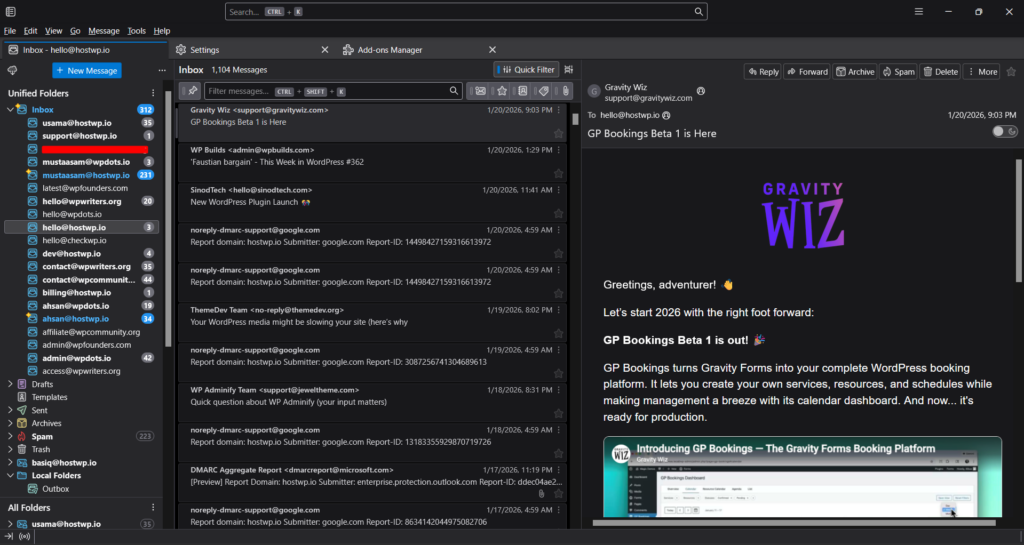Screen dimensions: 1024x545
Task: Toggle dark reader switch for message content
Action: (x=1004, y=132)
